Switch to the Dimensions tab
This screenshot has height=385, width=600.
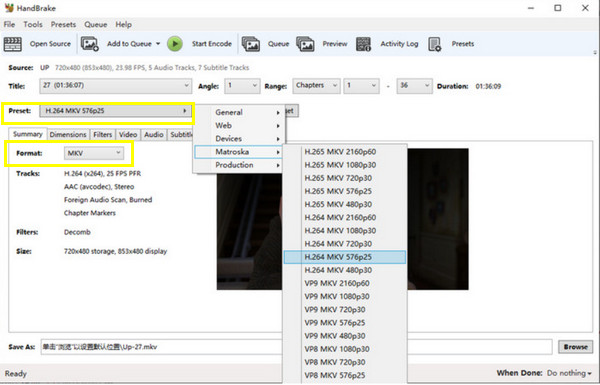68,135
